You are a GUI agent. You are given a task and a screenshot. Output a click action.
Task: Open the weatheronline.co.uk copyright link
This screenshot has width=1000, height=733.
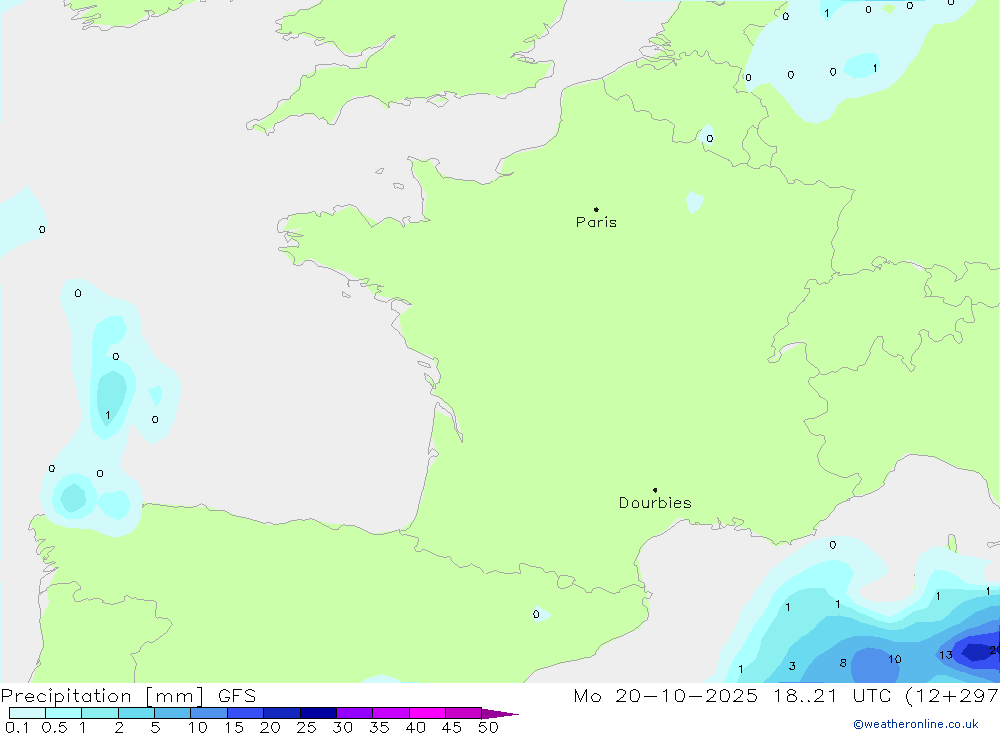916,724
